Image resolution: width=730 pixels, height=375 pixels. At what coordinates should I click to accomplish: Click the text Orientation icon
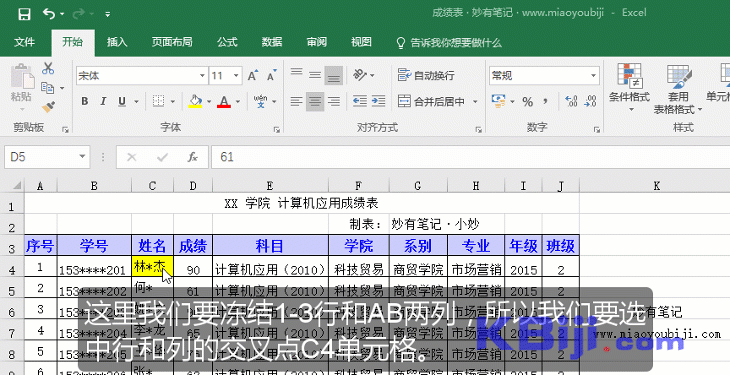click(360, 75)
